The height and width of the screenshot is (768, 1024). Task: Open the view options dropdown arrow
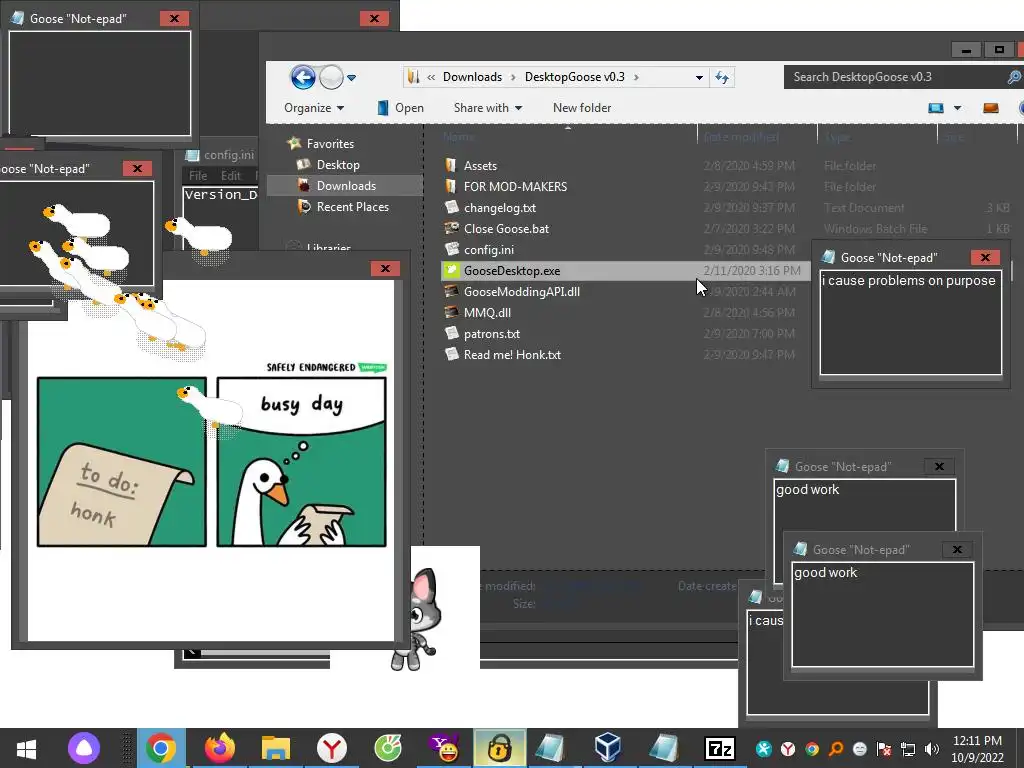957,108
